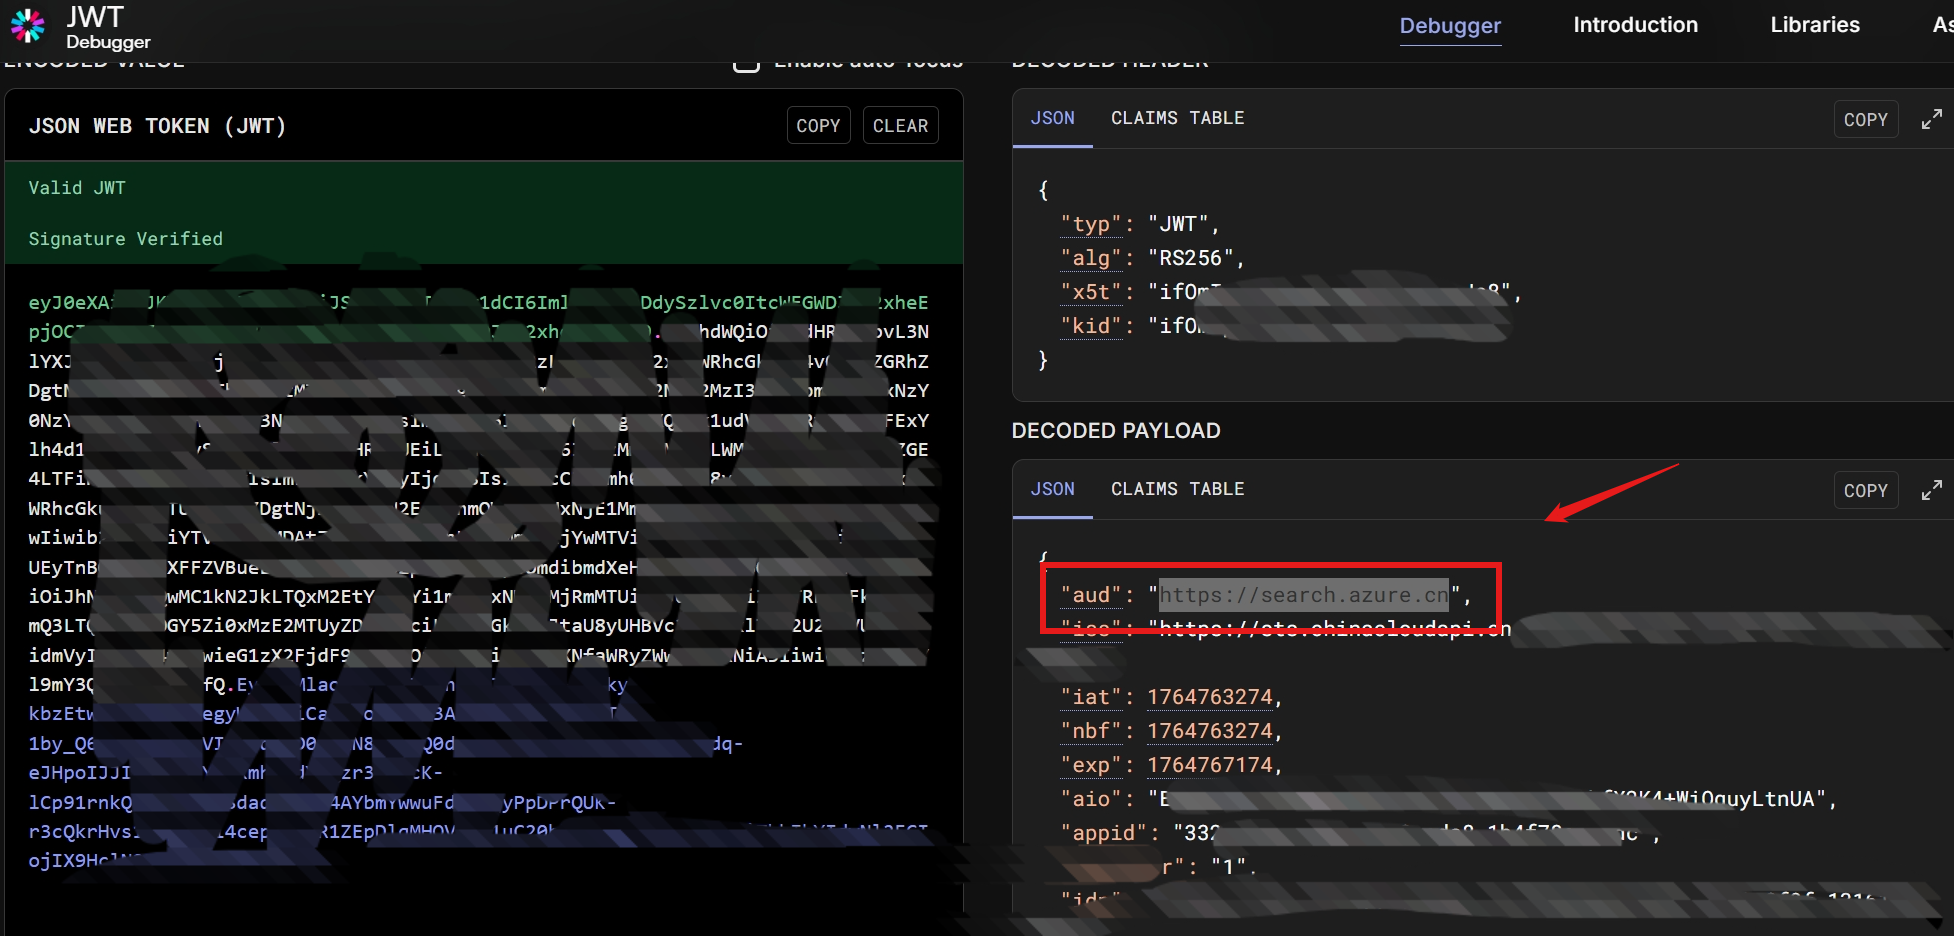Open the Debugger navigation tab
The width and height of the screenshot is (1954, 936).
coord(1449,25)
